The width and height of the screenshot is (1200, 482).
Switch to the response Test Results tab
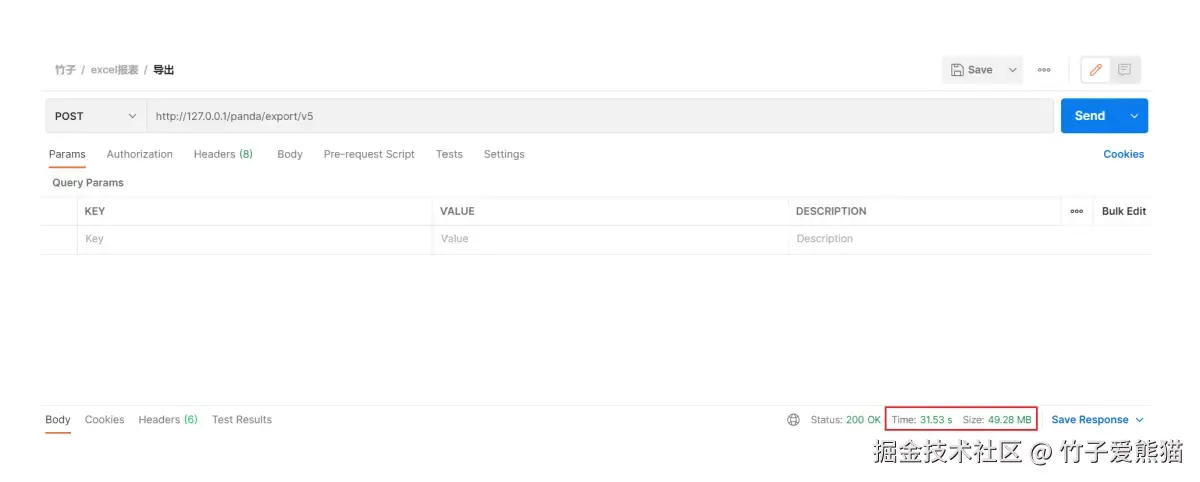point(242,420)
